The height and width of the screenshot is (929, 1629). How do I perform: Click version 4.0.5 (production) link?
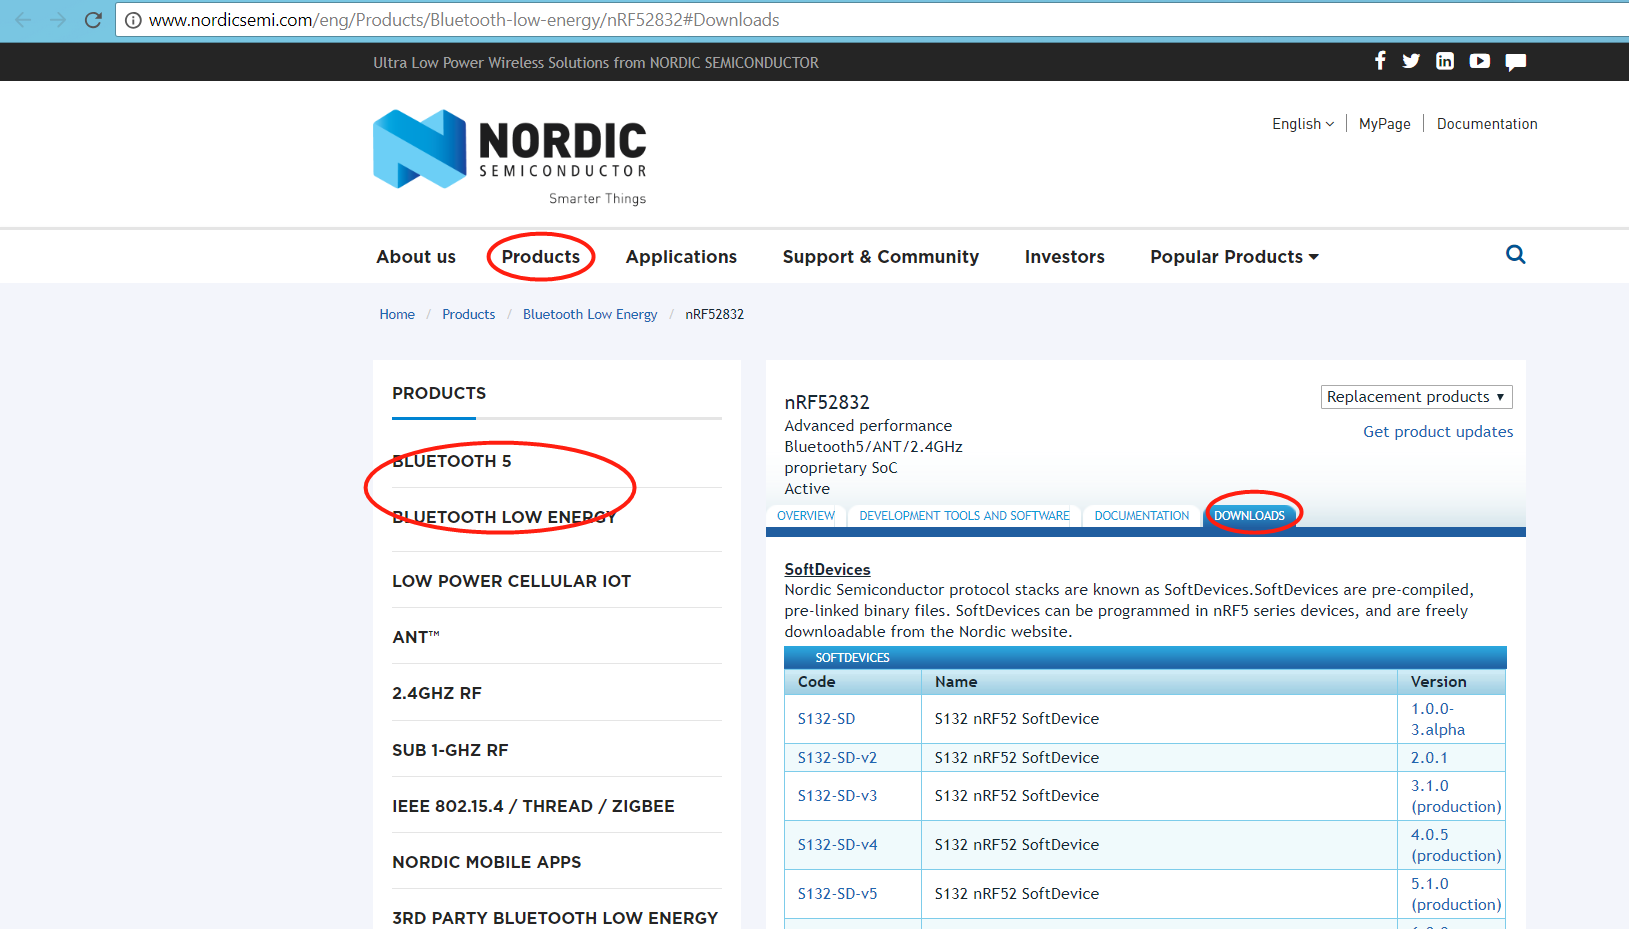(1456, 845)
